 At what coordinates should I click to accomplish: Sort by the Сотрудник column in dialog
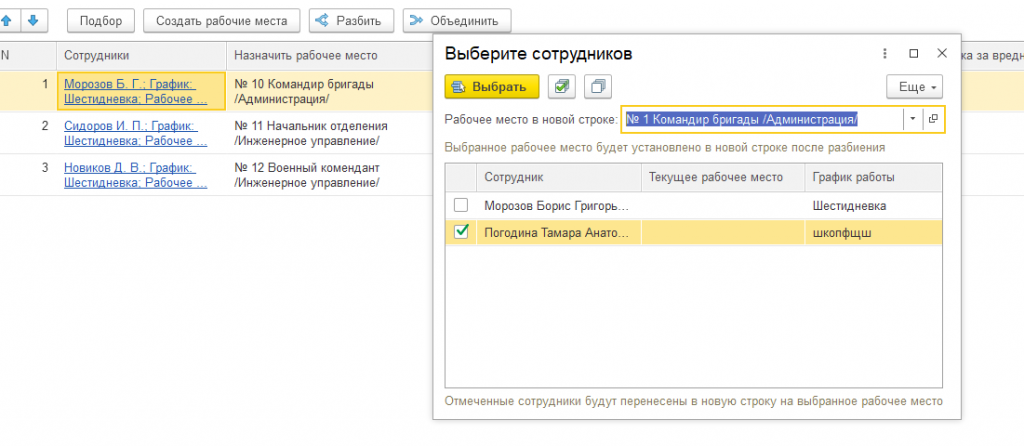pos(559,177)
